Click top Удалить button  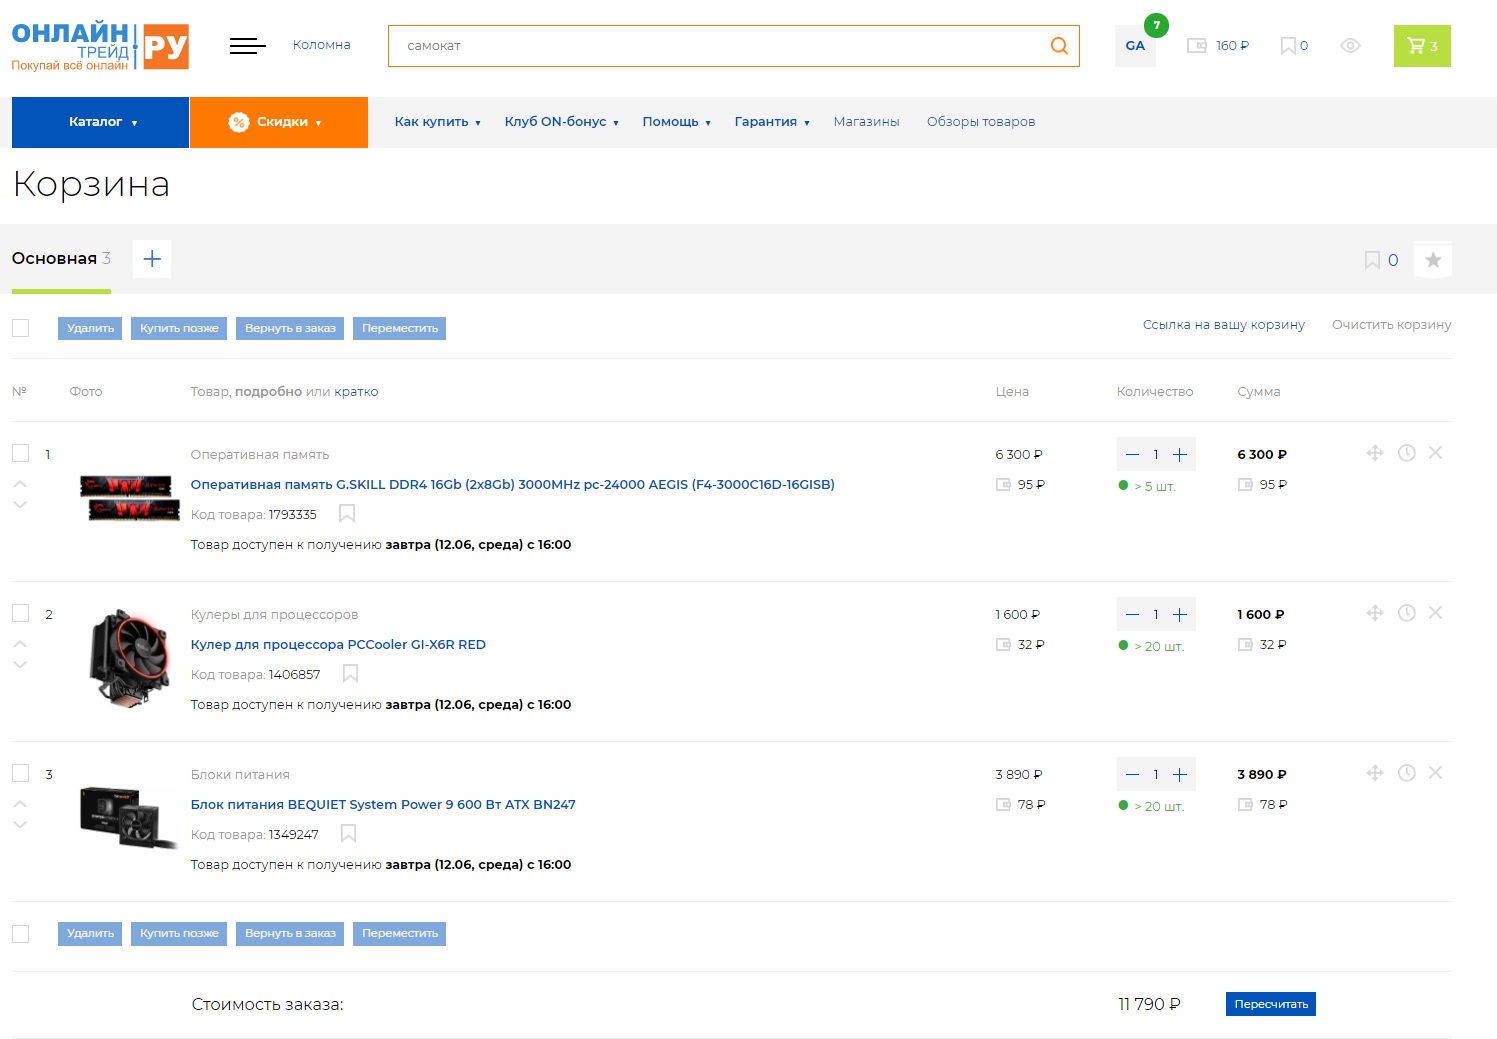(90, 328)
